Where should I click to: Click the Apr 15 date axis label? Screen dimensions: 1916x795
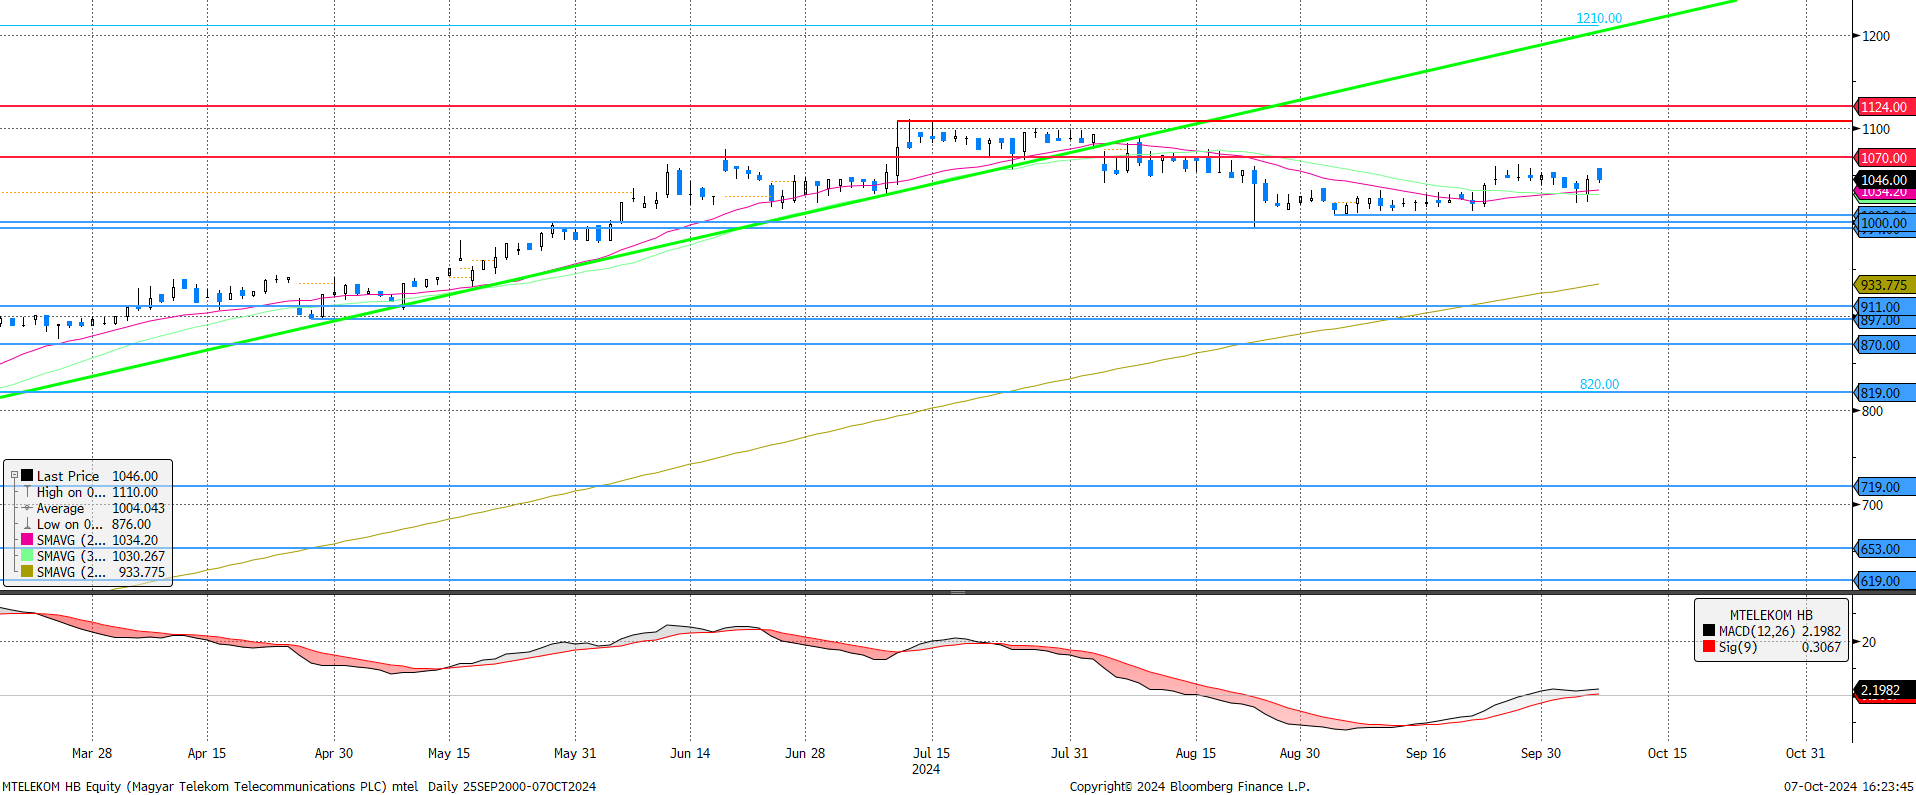coord(207,753)
